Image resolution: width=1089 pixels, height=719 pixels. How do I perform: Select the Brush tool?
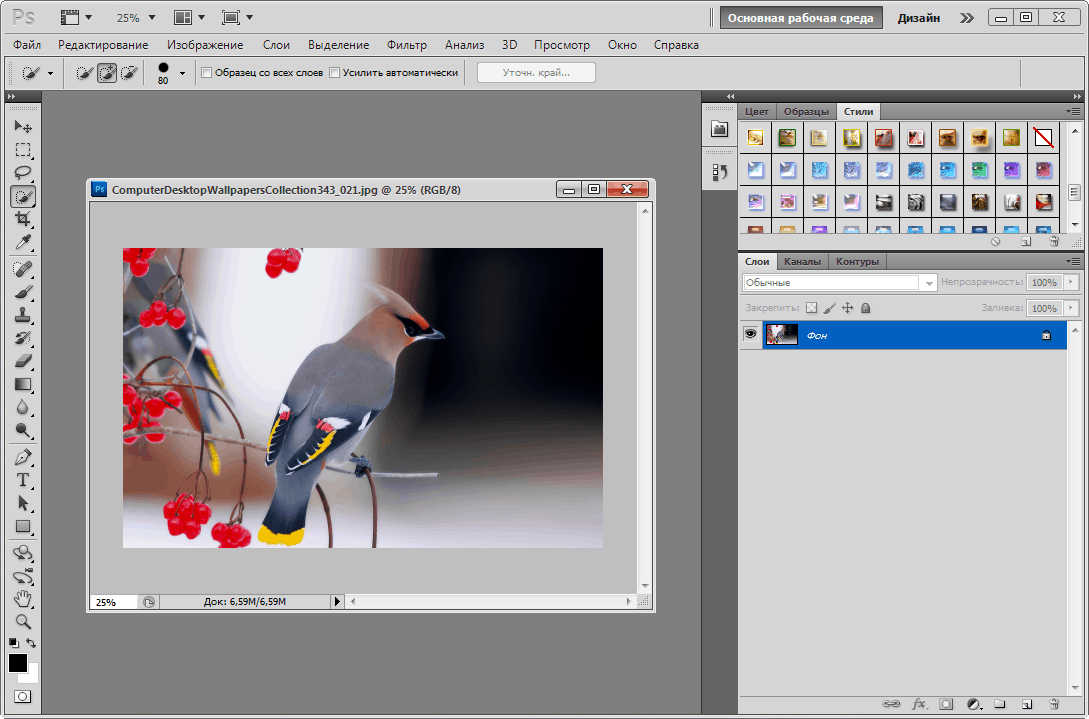(23, 292)
